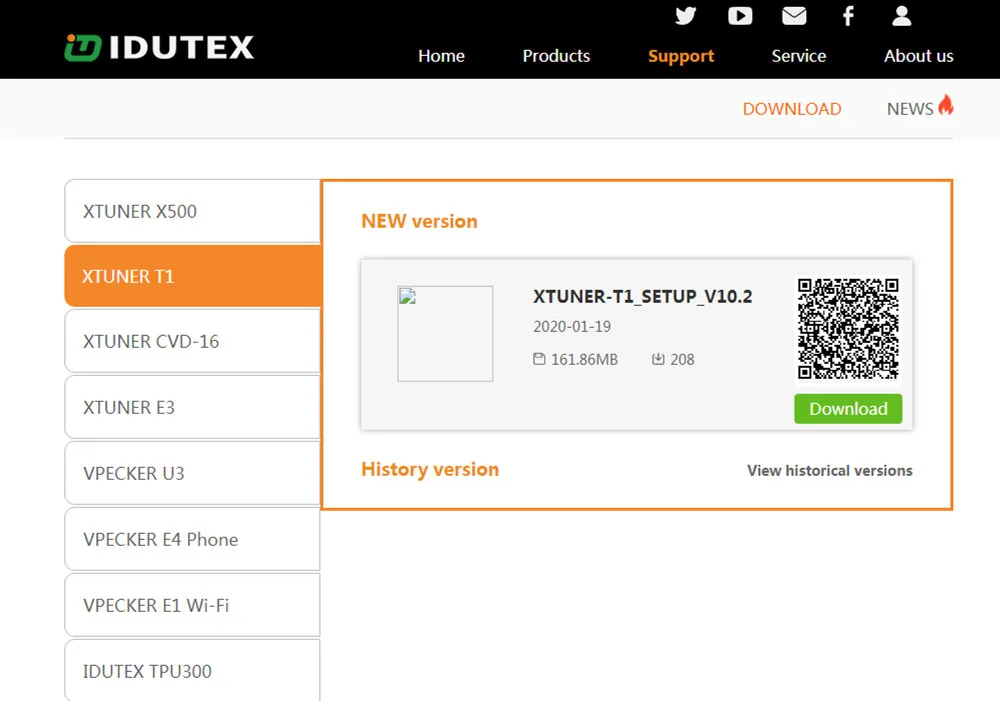
Task: Open the Service menu
Action: (x=798, y=56)
